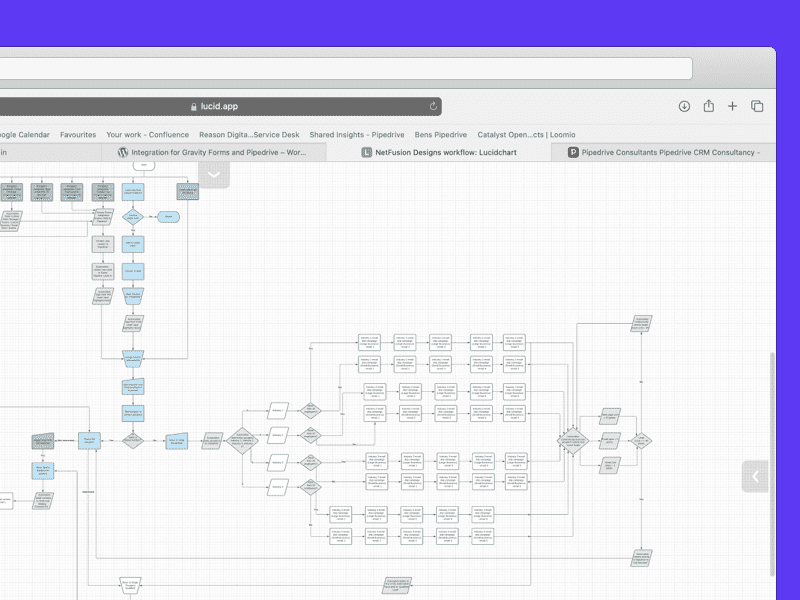Expand the Lucidchart top toolbar chevron
Image resolution: width=800 pixels, height=600 pixels.
point(214,175)
